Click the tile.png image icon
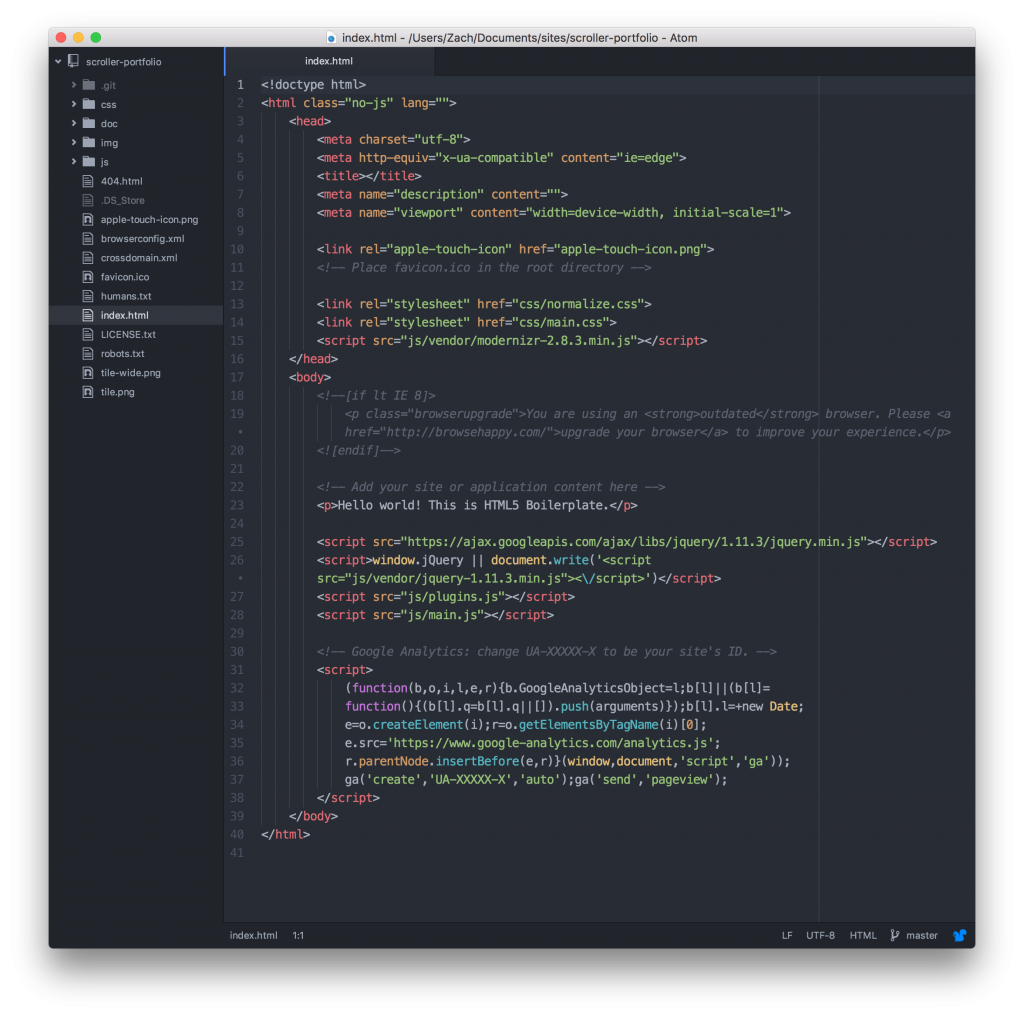The width and height of the screenshot is (1024, 1018). tap(88, 392)
